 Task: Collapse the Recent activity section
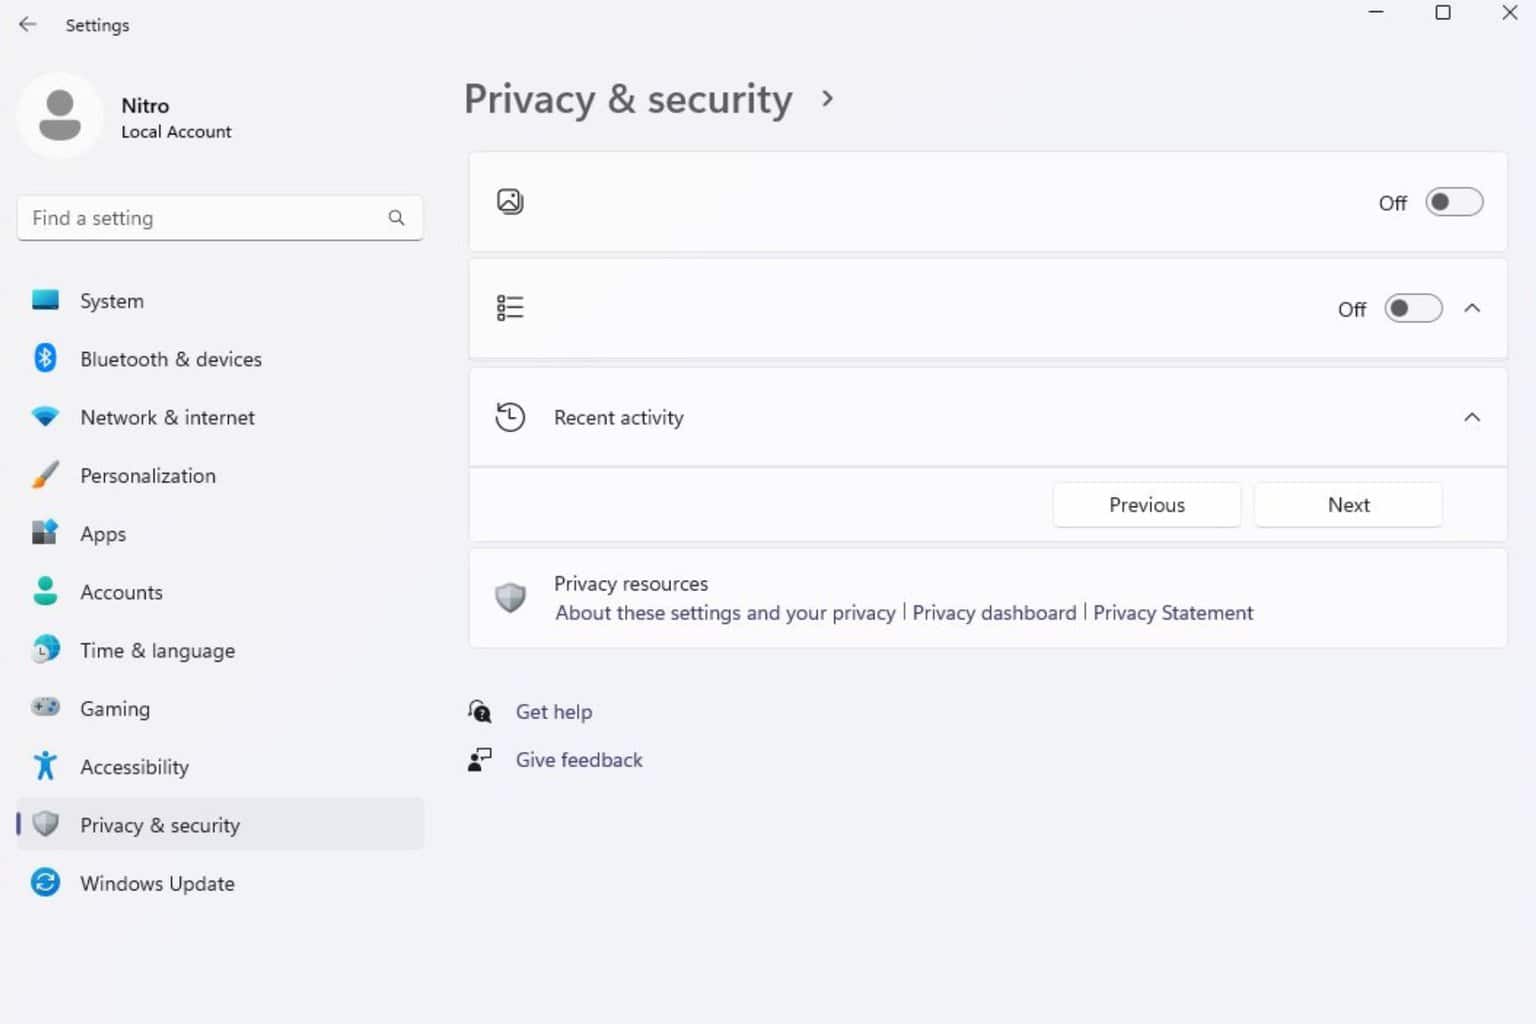tap(1472, 417)
